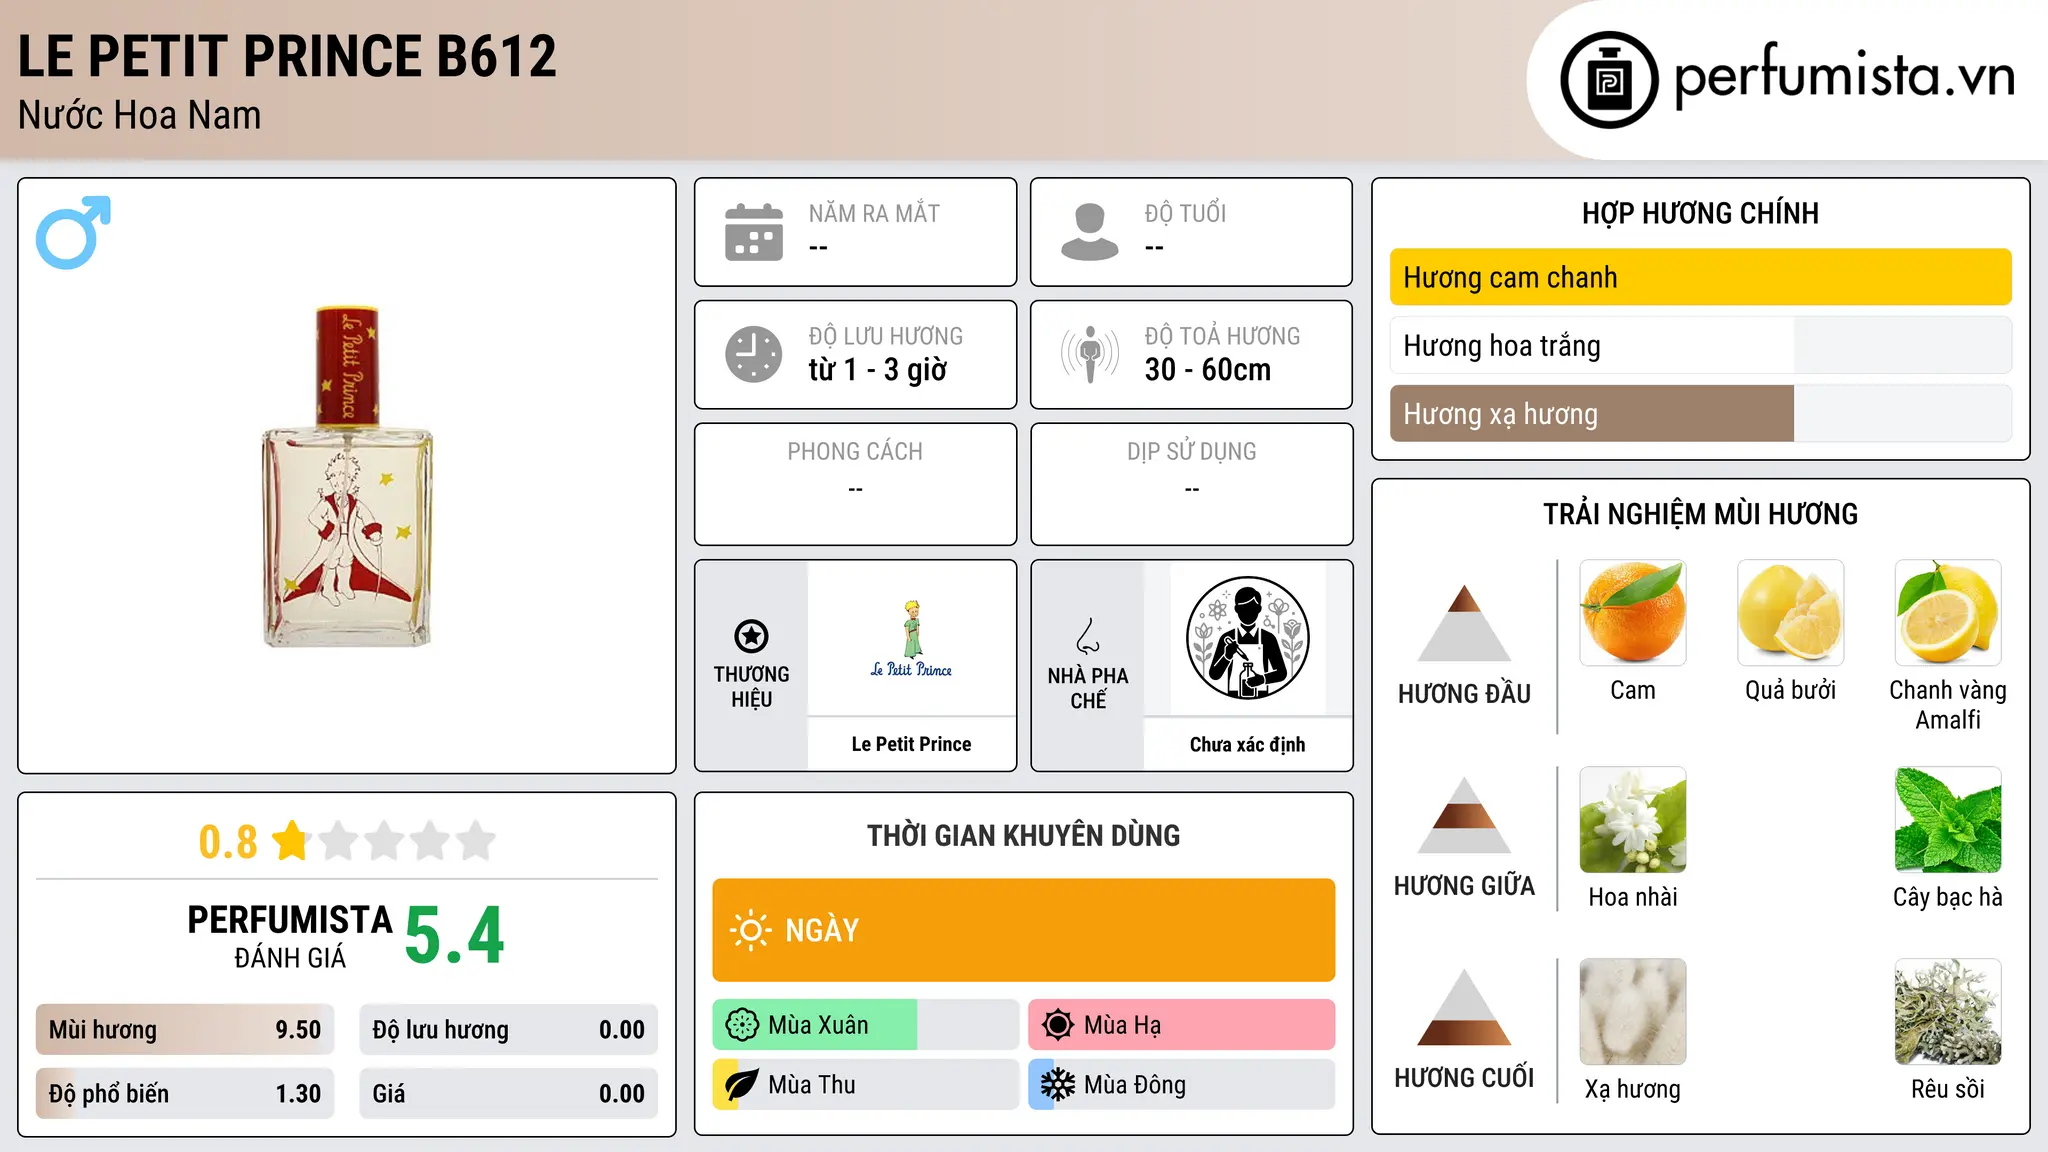This screenshot has width=2048, height=1152.
Task: Click the PHONG CÁCH label
Action: [x=855, y=452]
